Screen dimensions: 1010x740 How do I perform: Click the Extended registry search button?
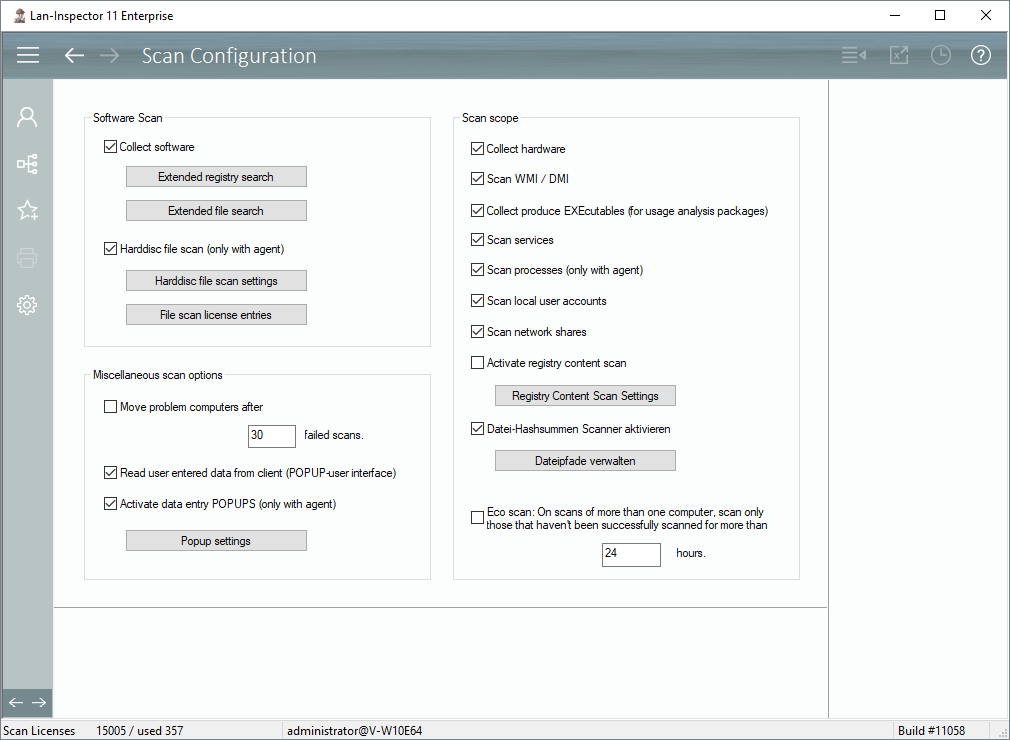(216, 177)
